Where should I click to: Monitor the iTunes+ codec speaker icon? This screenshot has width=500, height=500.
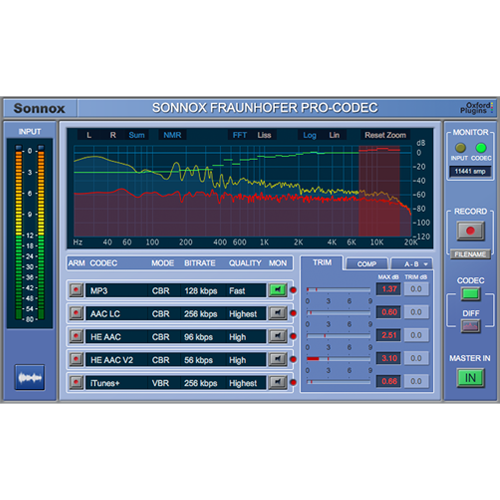(278, 382)
